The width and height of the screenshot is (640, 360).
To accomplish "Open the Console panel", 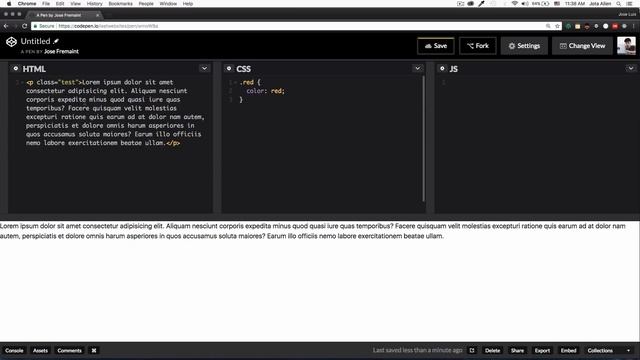I will 14,351.
